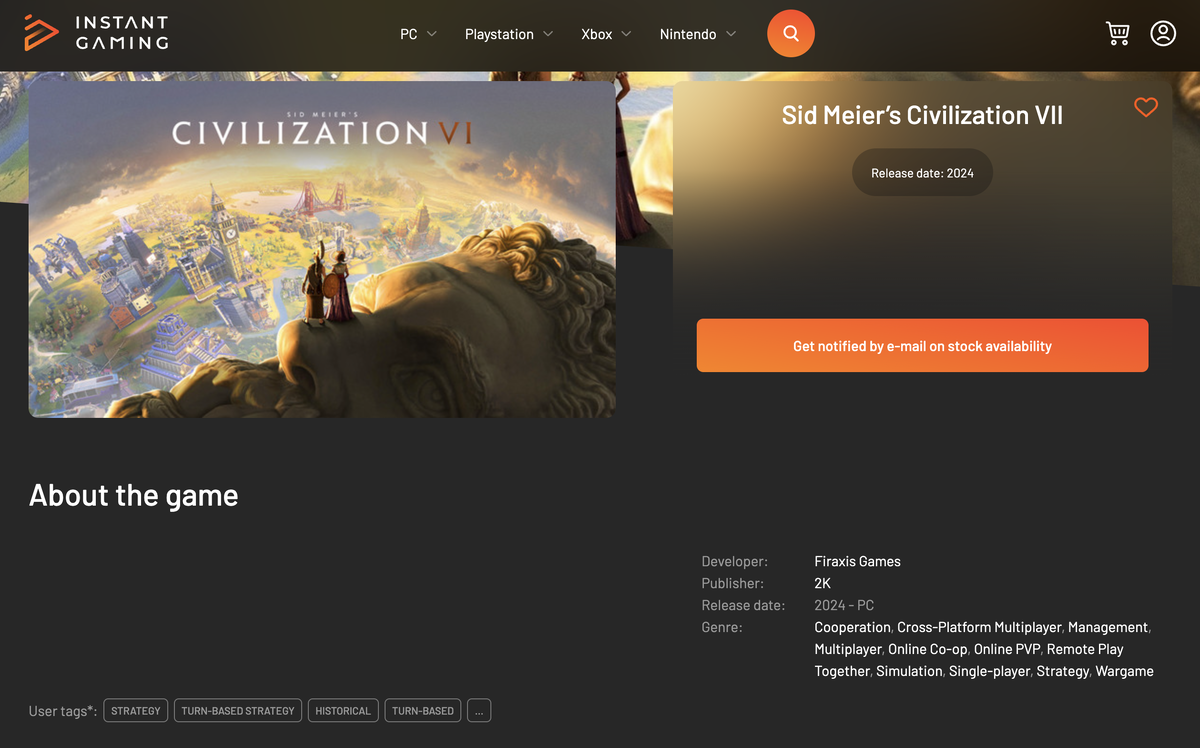This screenshot has width=1200, height=748.
Task: Click the 2024 - PC release date value
Action: (x=844, y=606)
